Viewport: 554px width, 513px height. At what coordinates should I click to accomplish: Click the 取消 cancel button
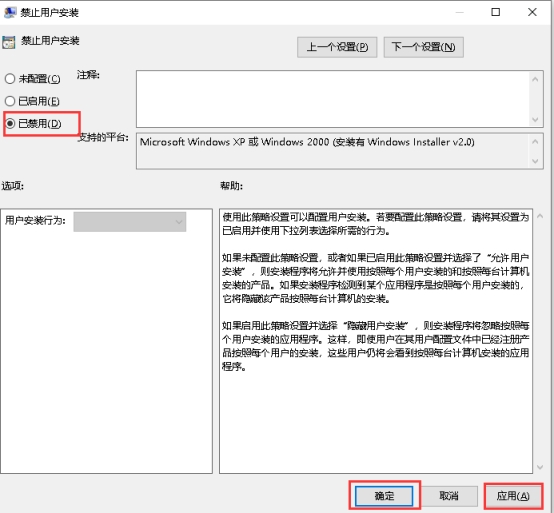449,496
